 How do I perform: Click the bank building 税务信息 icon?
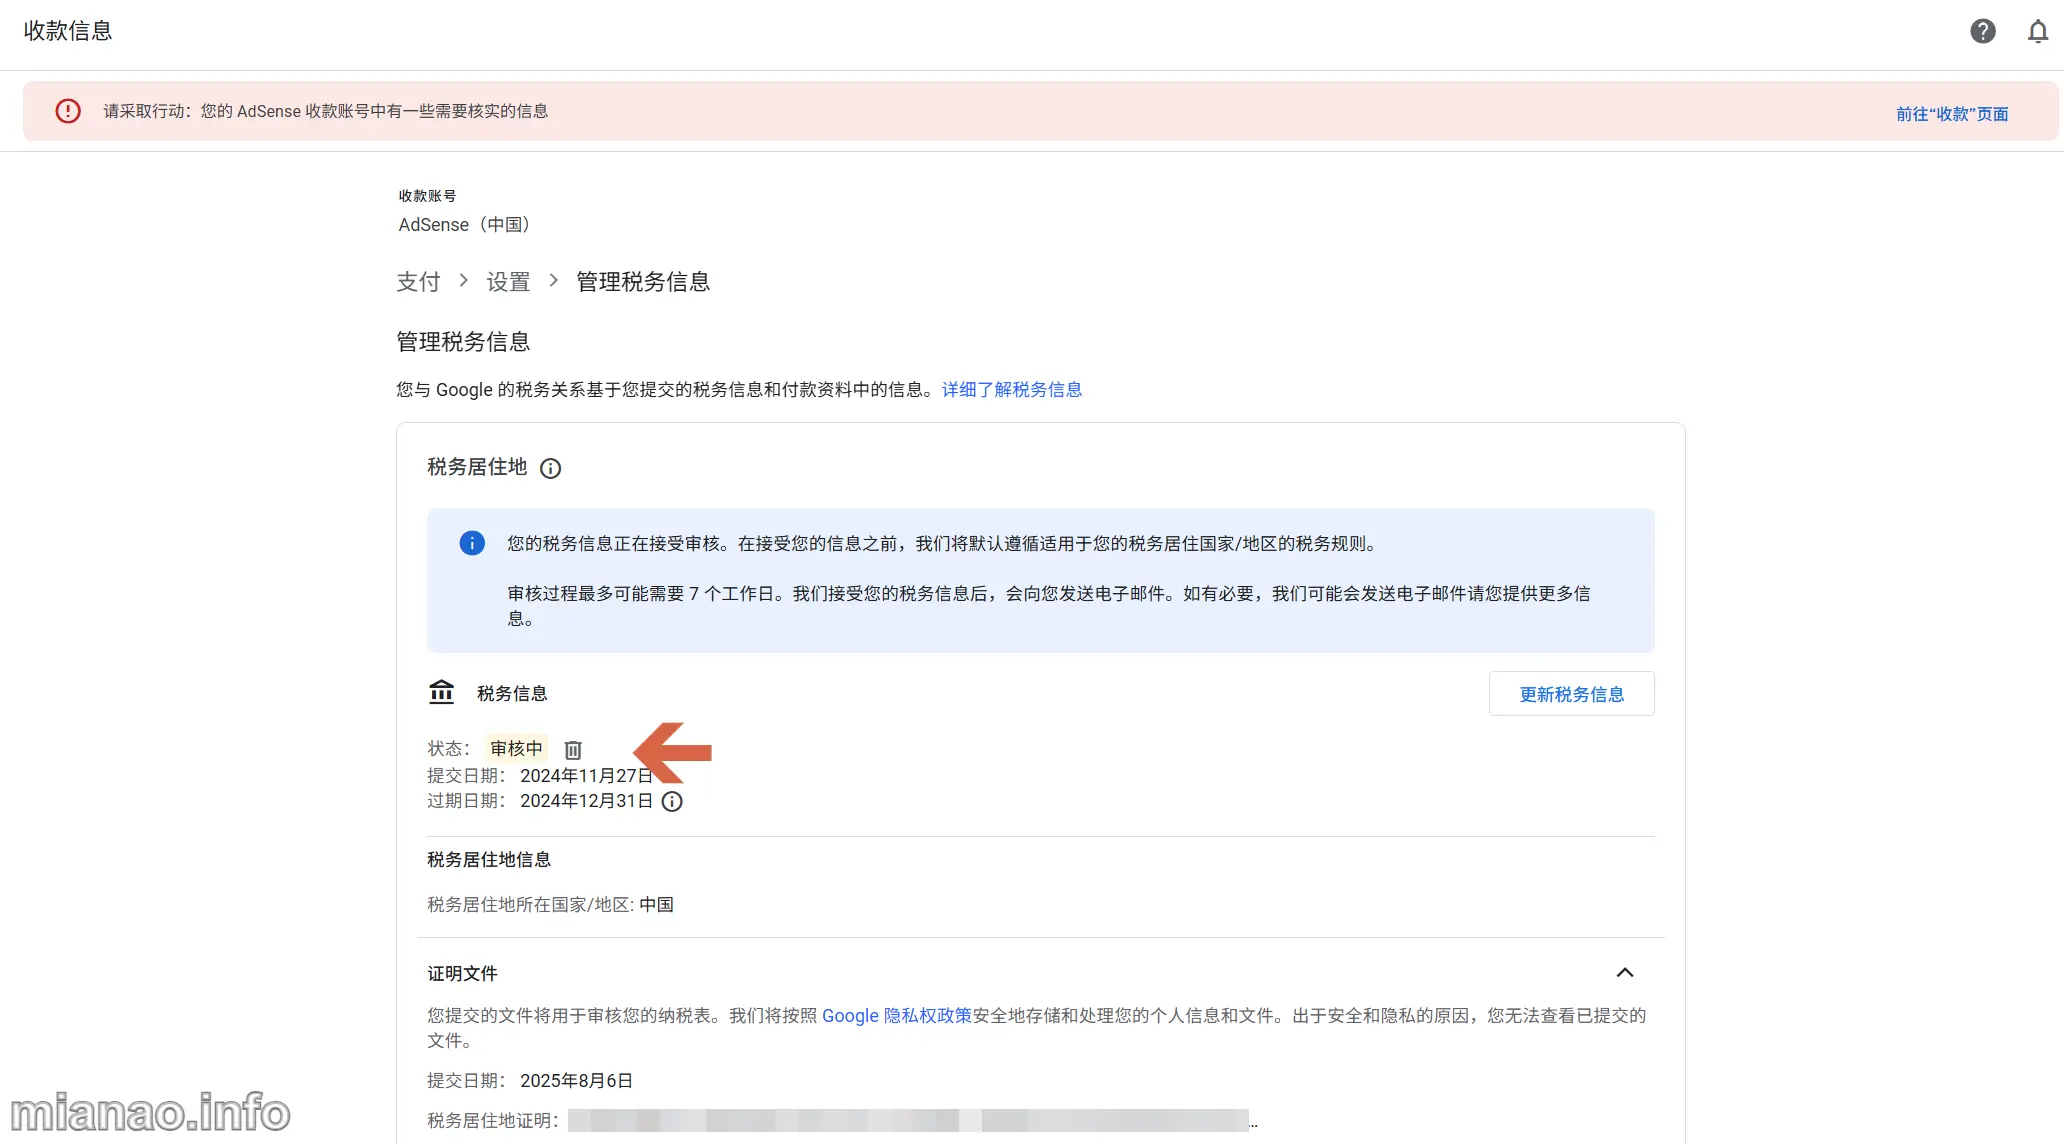point(441,692)
